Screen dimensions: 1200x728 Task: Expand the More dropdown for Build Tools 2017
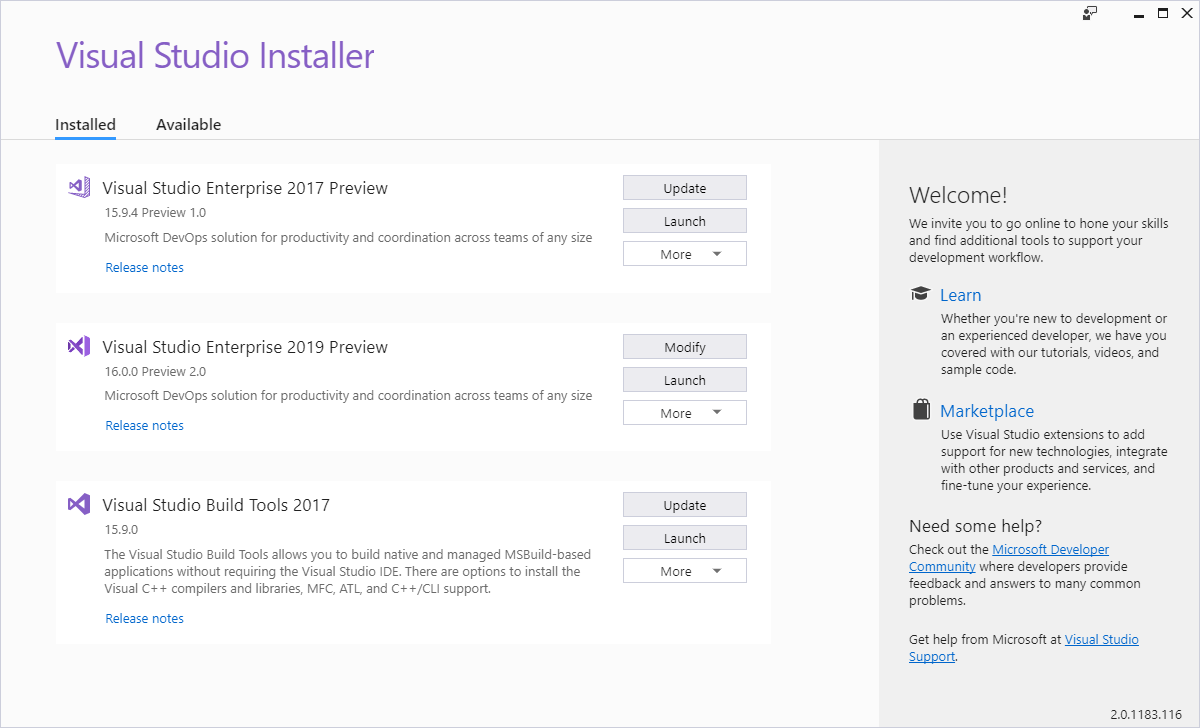684,570
